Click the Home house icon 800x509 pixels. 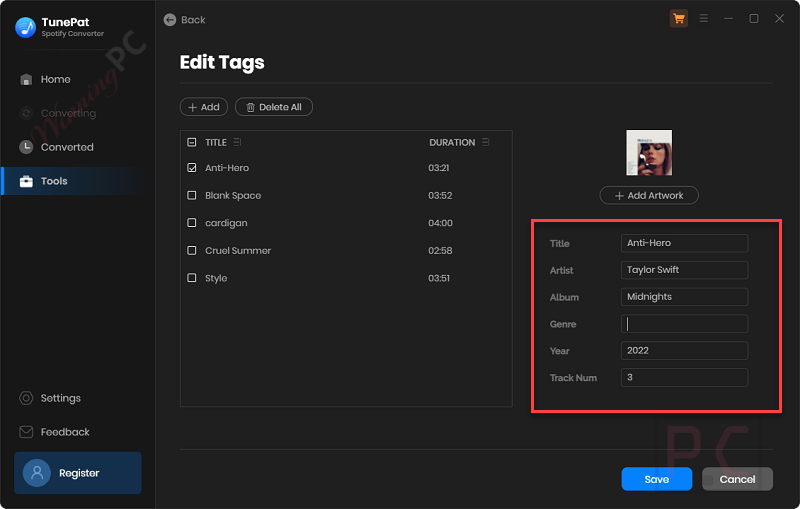[x=26, y=80]
